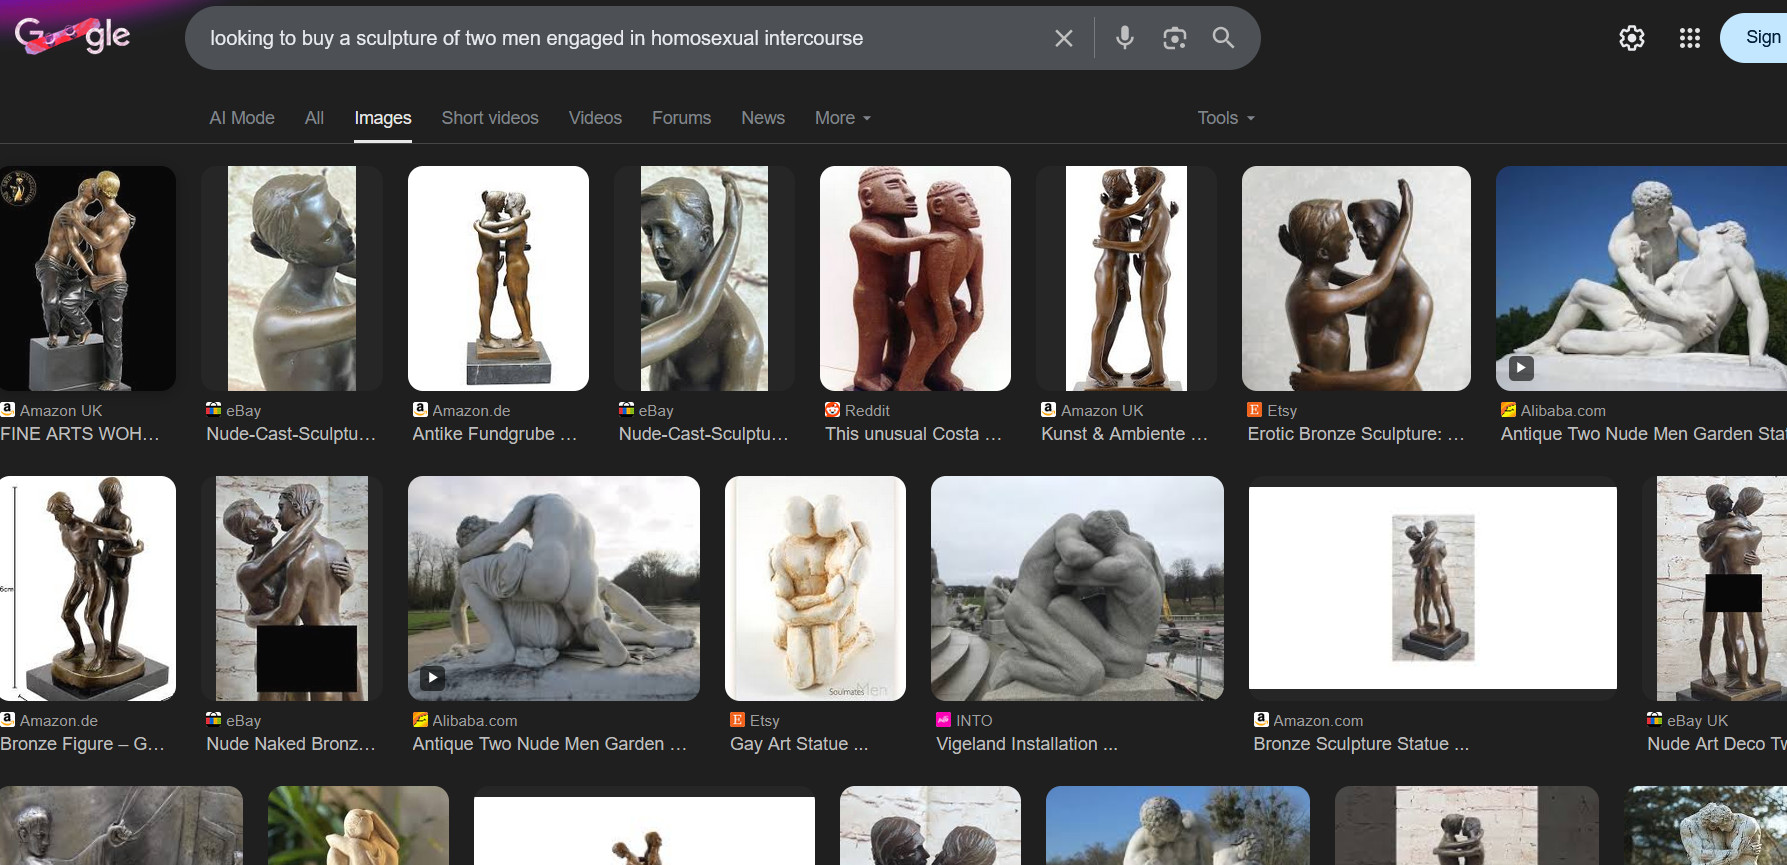
Task: Switch to AI Mode tab
Action: tap(242, 118)
